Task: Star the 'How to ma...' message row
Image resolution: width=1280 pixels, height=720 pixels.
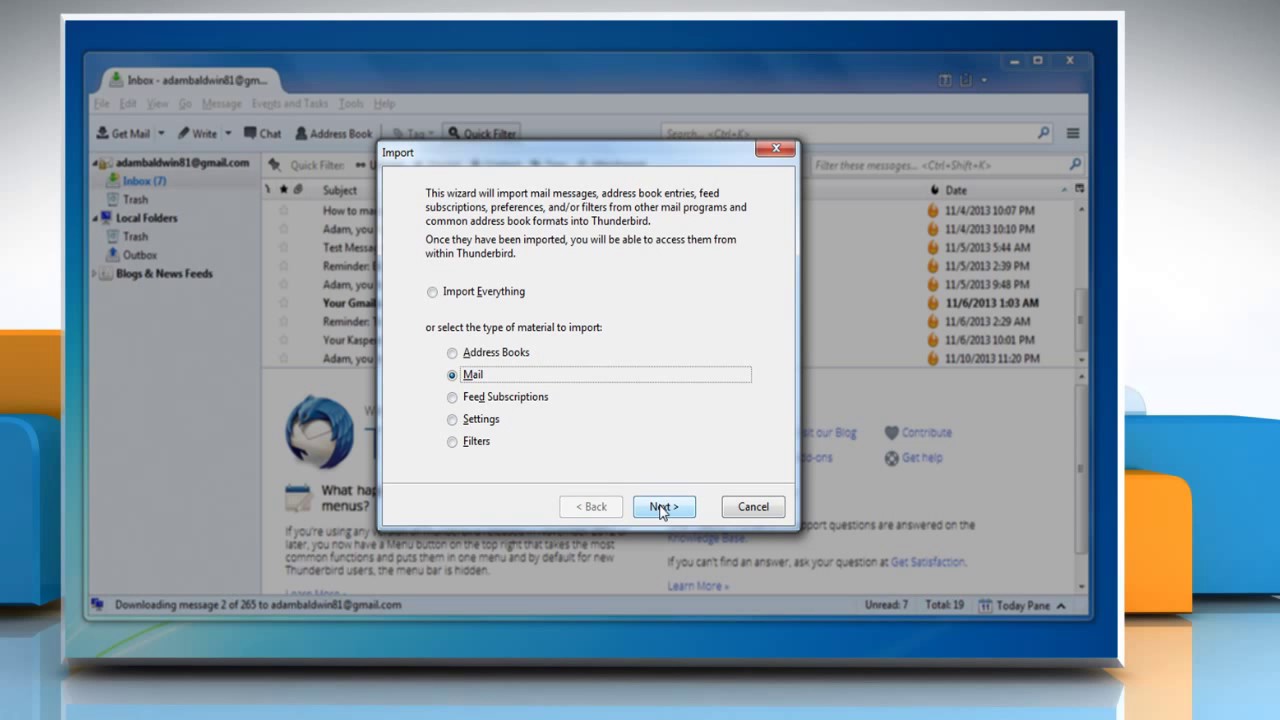Action: click(x=283, y=211)
